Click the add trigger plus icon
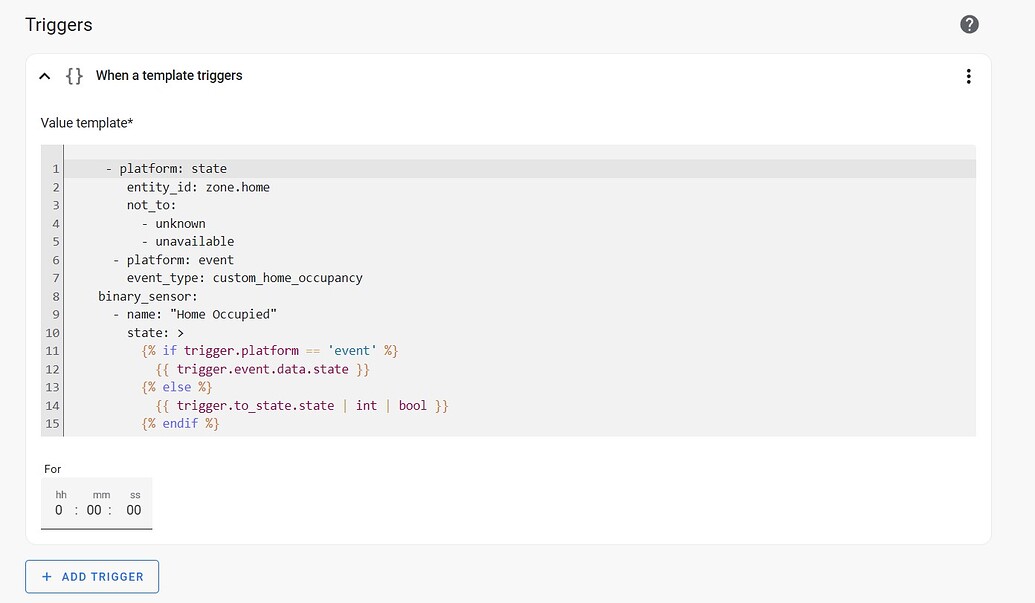 point(46,576)
